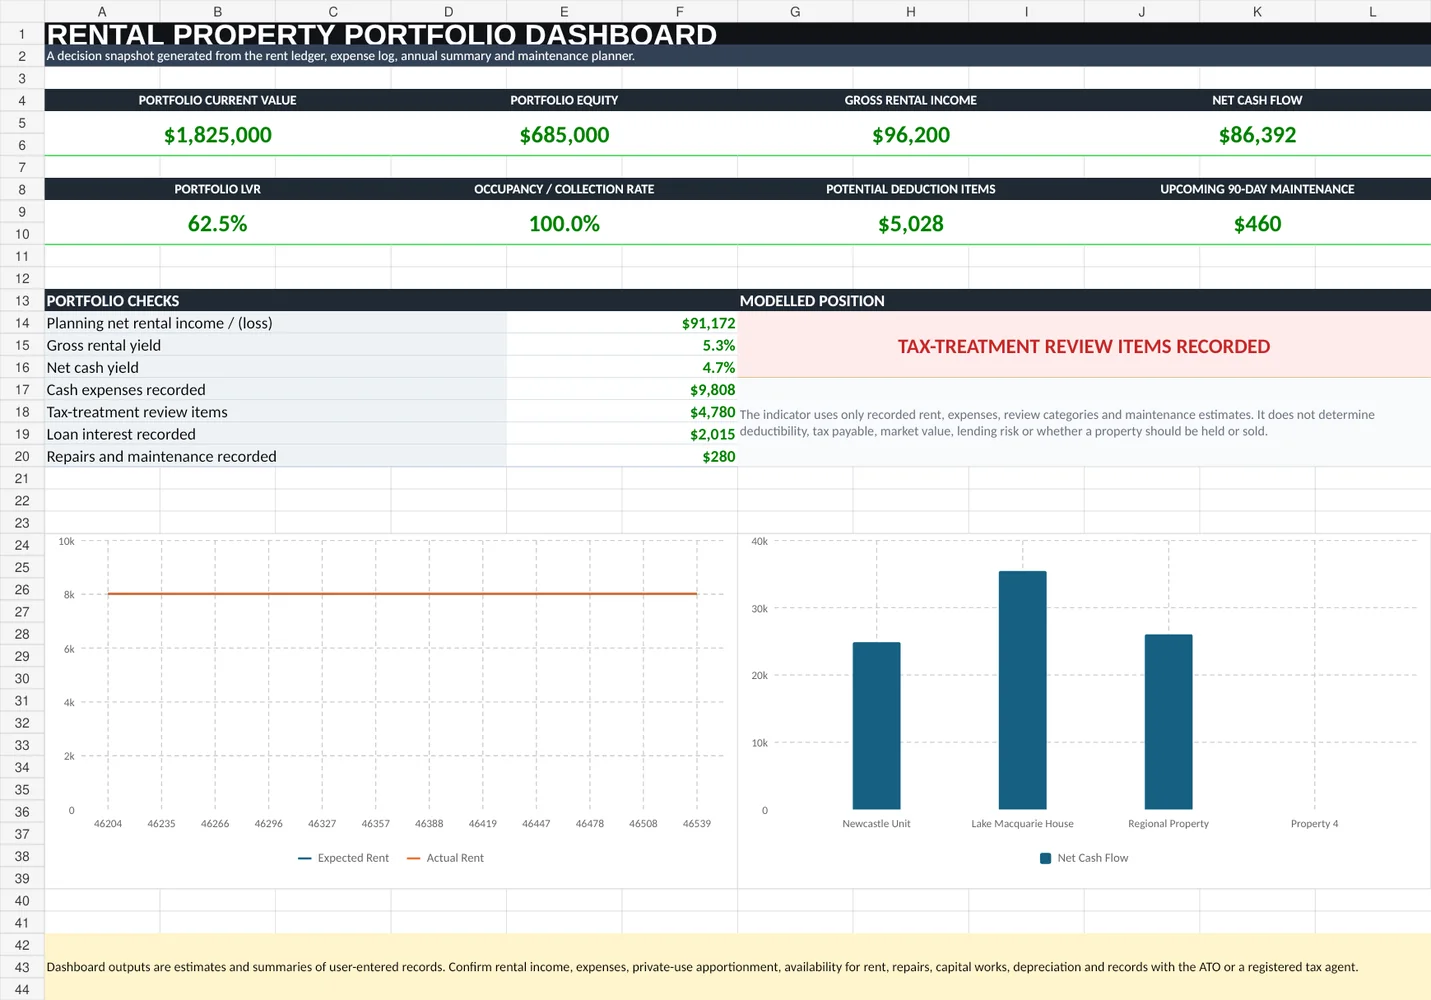
Task: Select 'Repairs and maintenance recorded' label
Action: [162, 456]
